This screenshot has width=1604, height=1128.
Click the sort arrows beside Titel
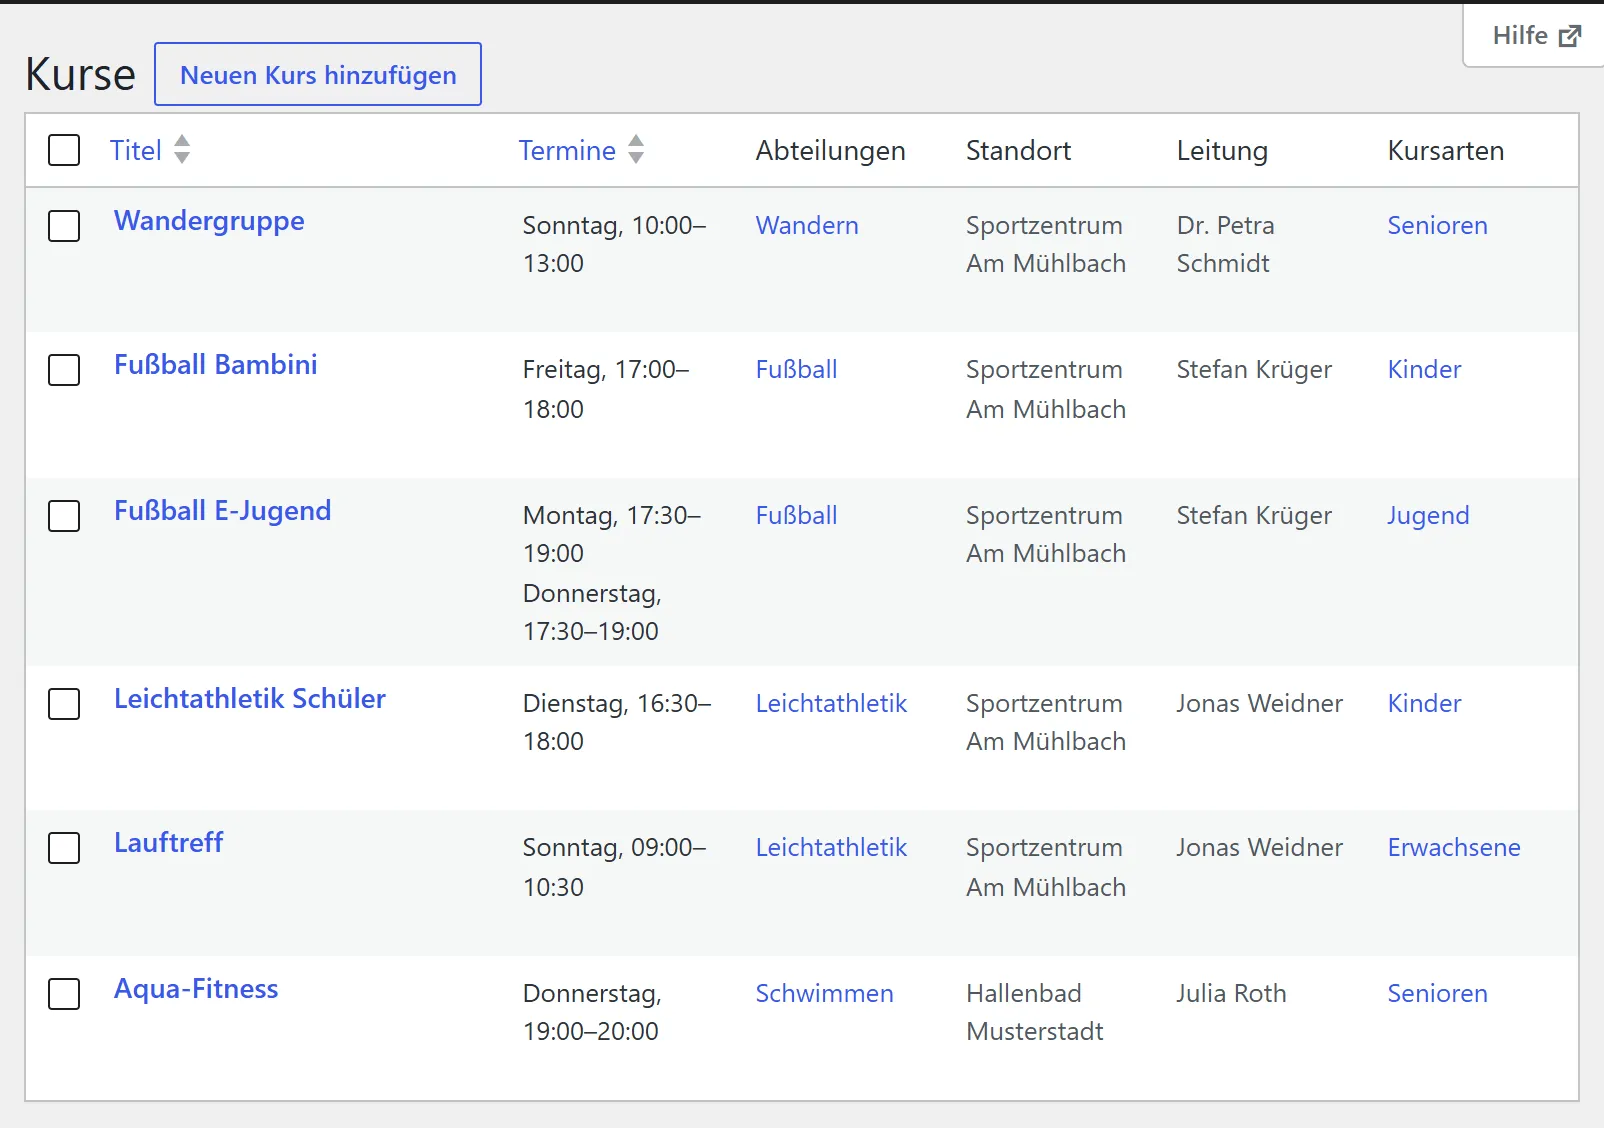[182, 149]
